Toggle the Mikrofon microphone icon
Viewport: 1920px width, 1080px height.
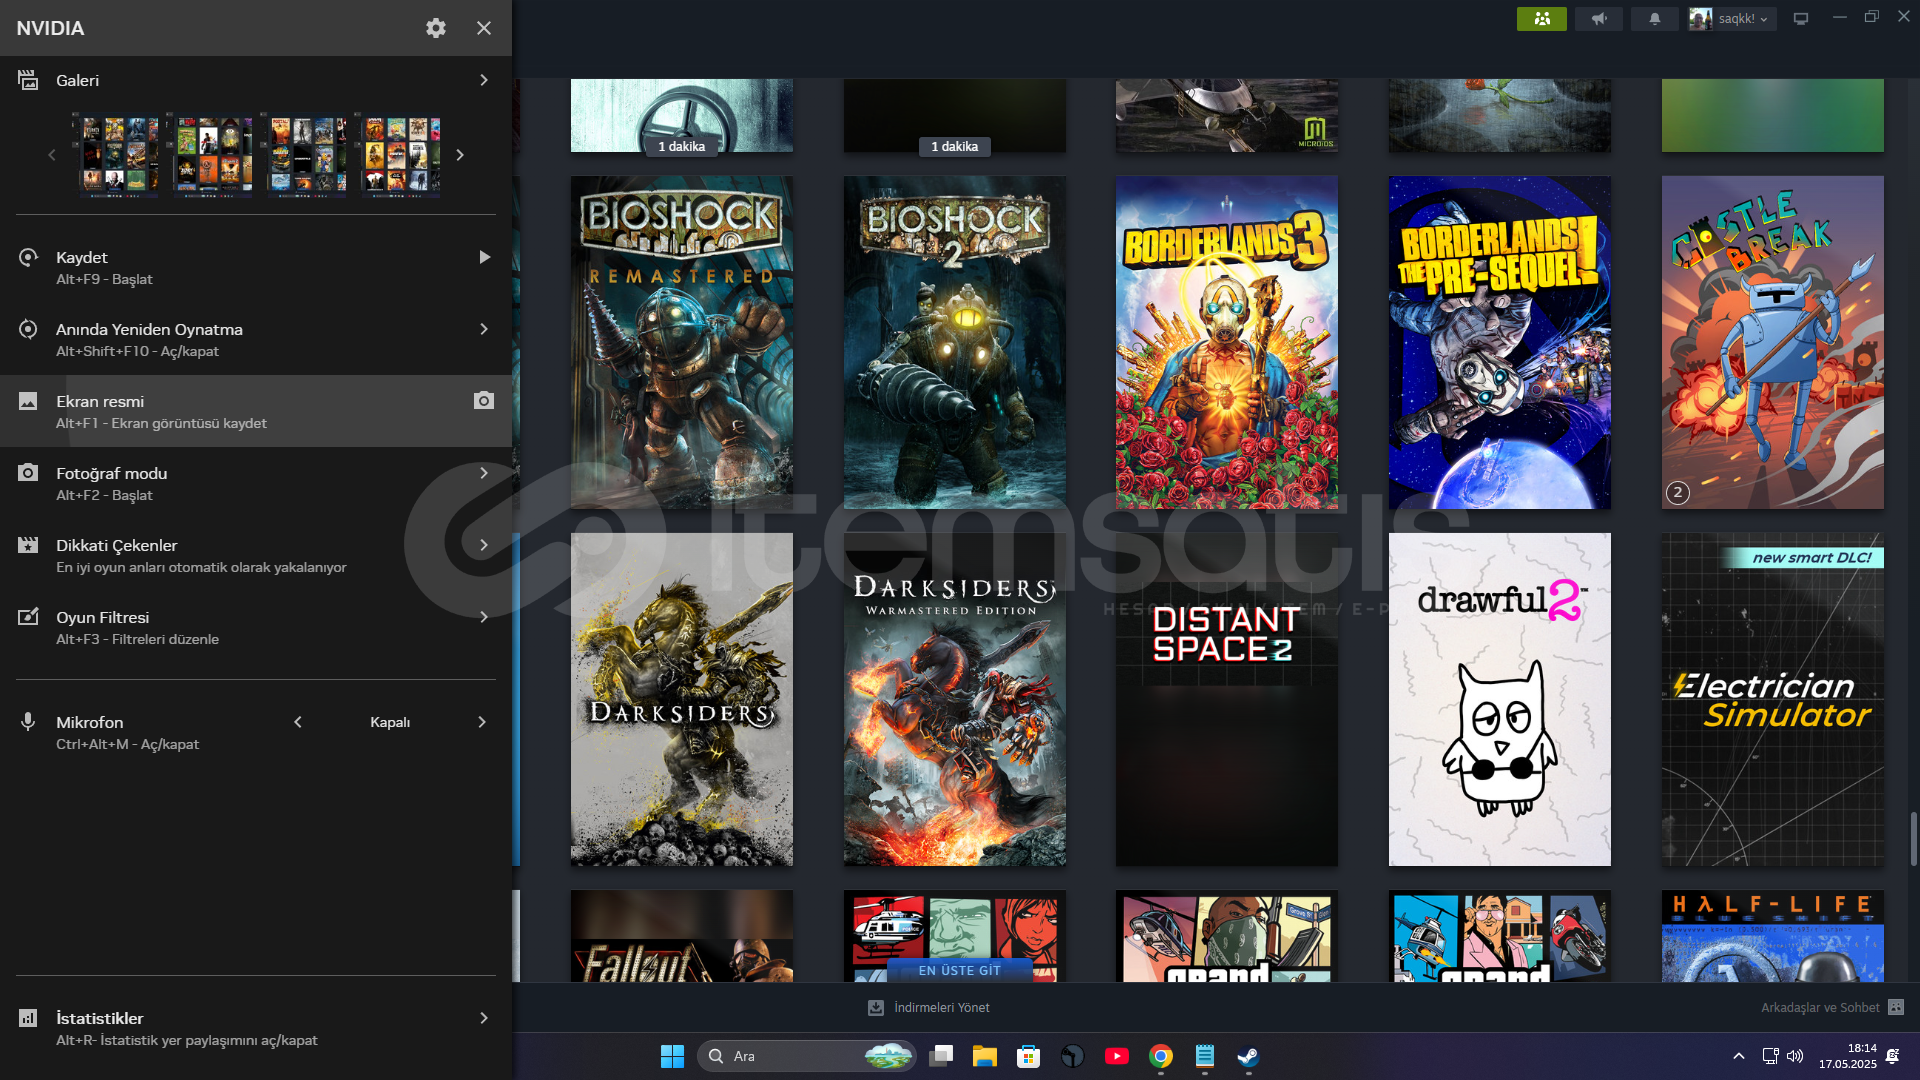coord(28,722)
